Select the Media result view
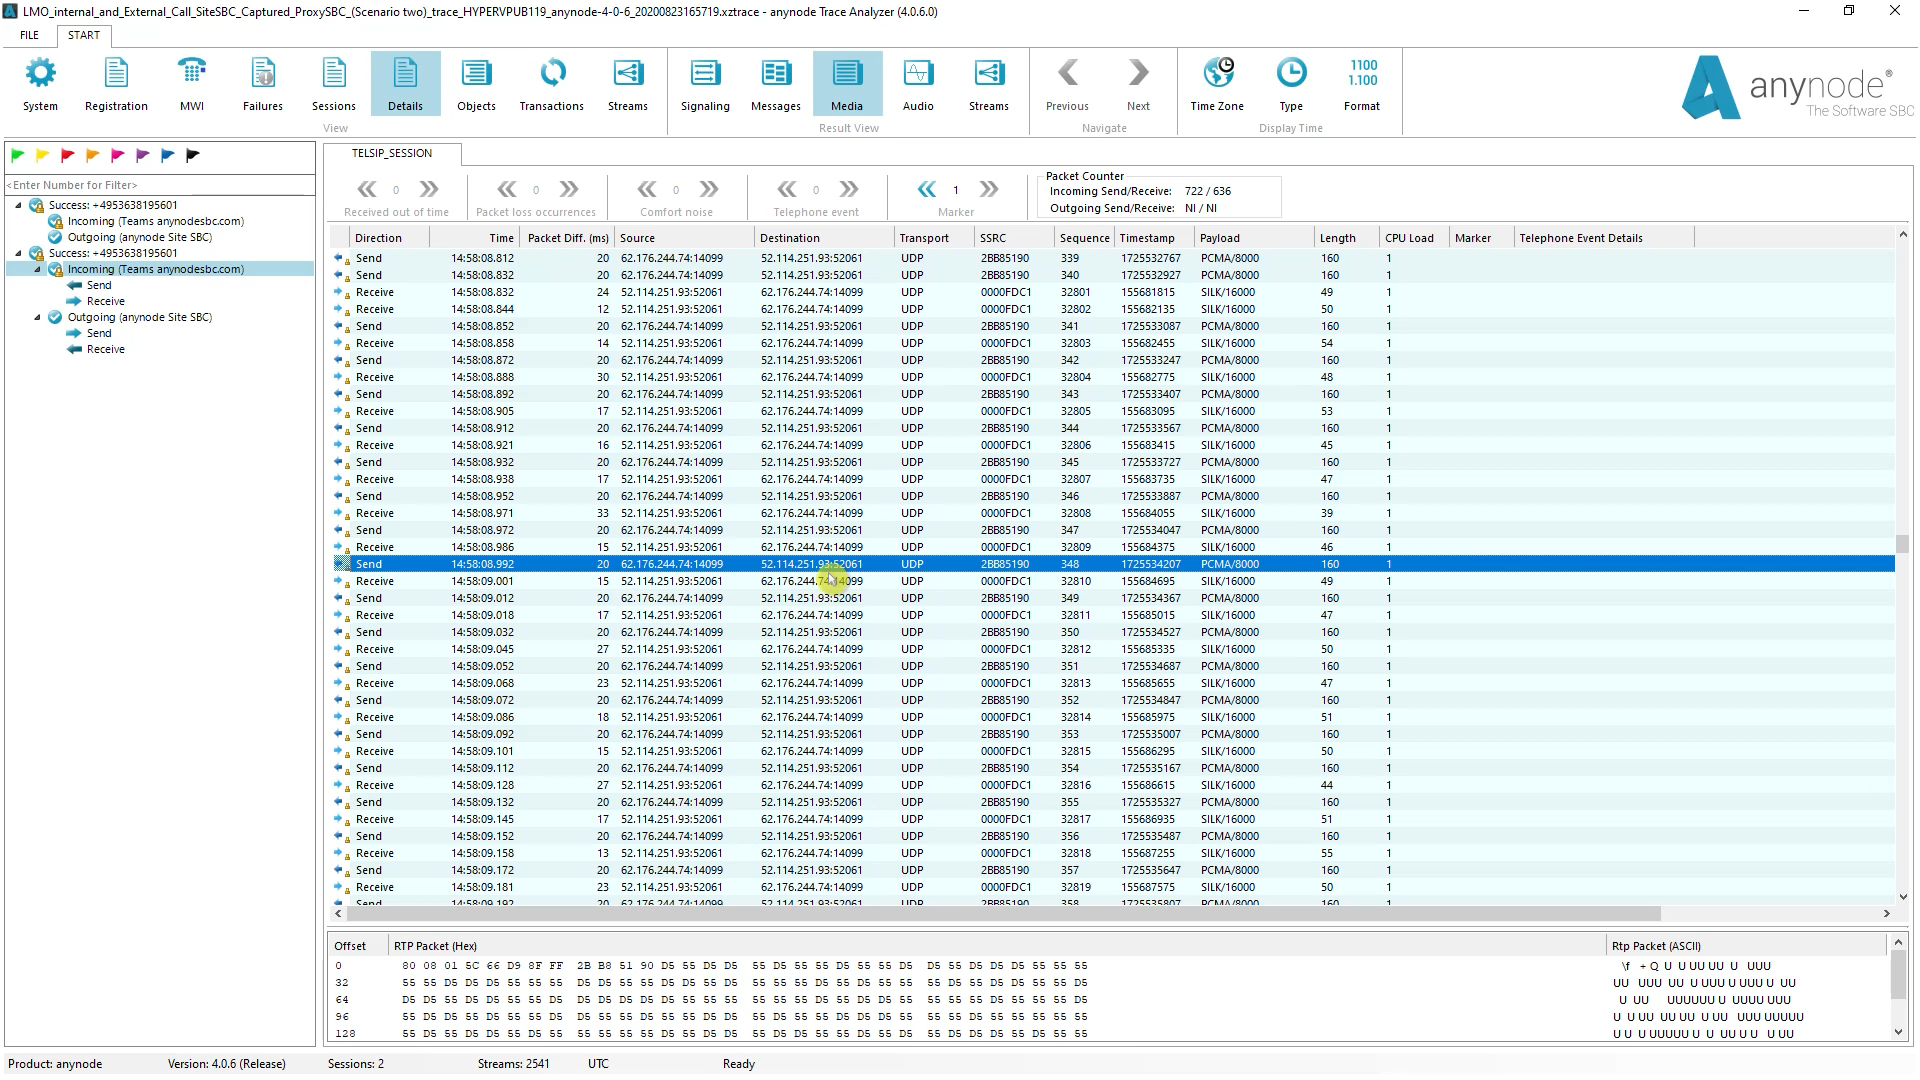This screenshot has height=1080, width=1920. 847,84
